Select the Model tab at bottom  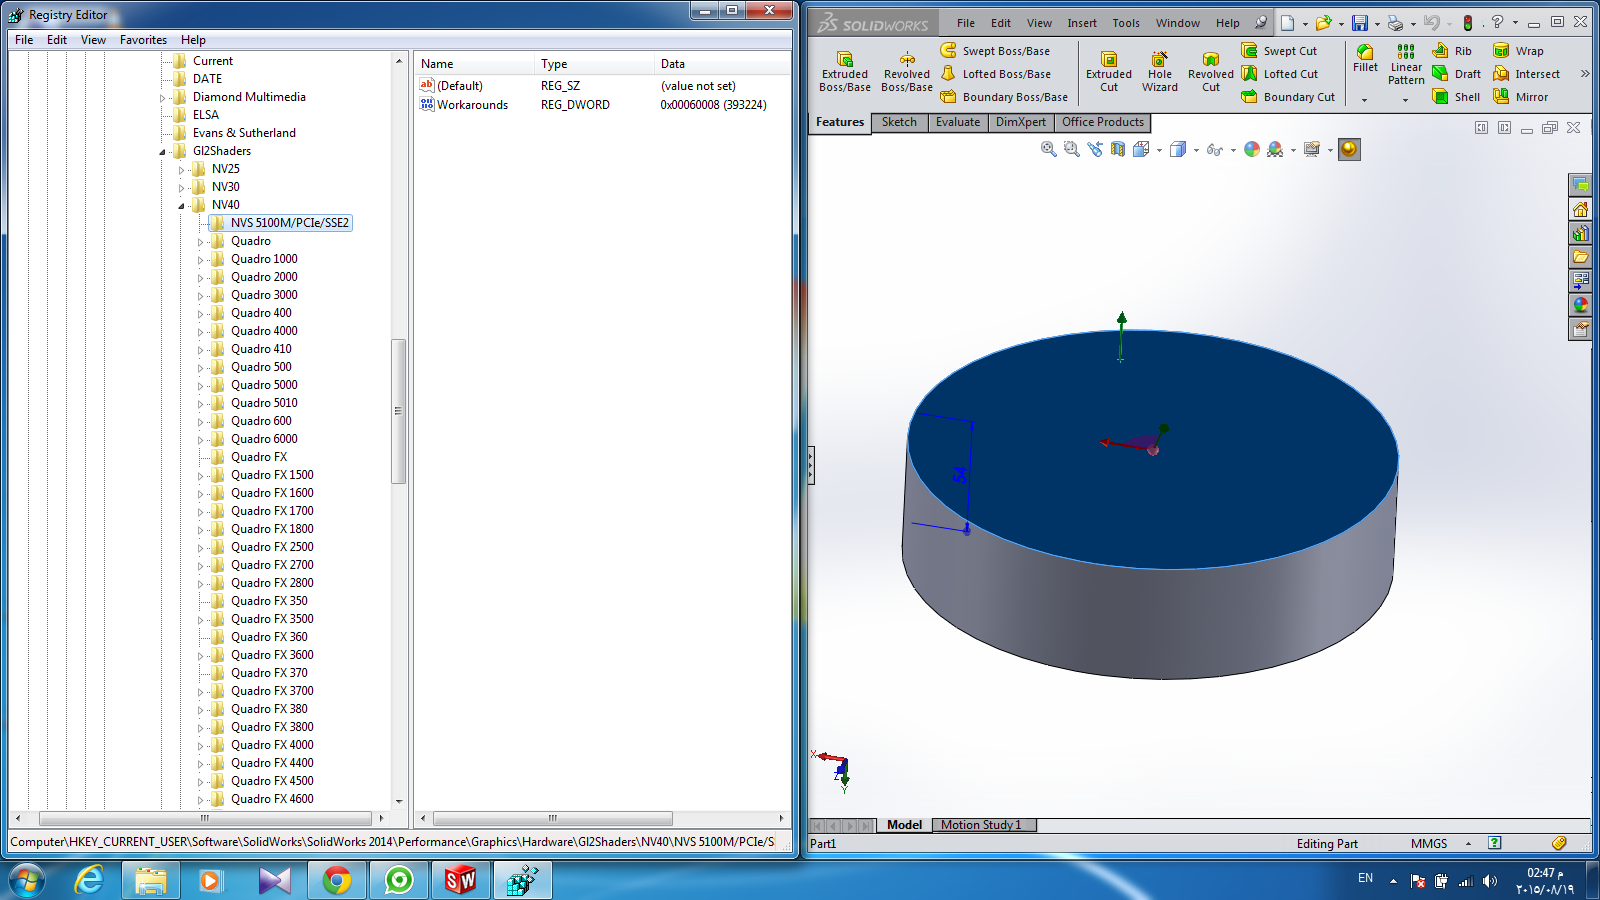[x=904, y=825]
